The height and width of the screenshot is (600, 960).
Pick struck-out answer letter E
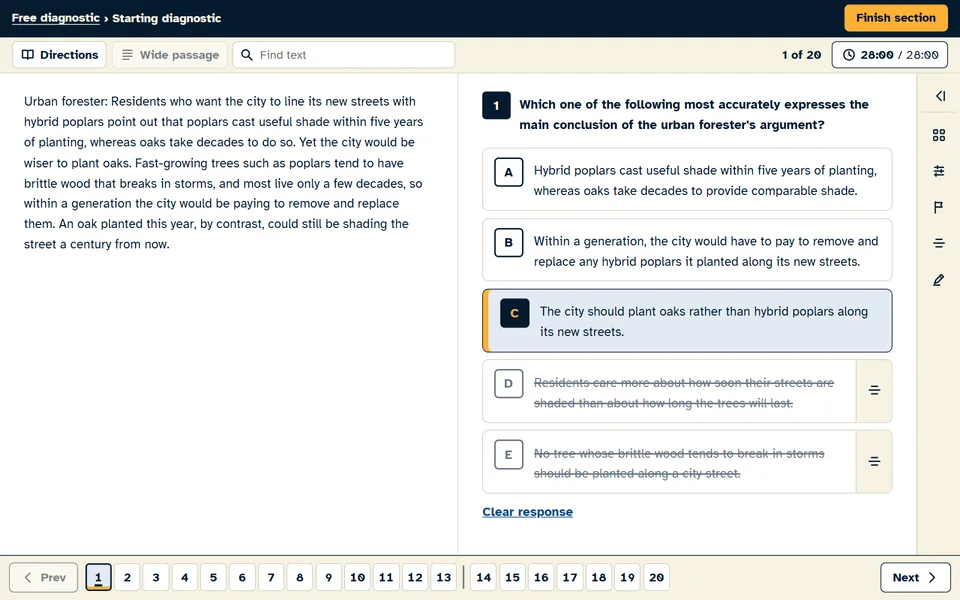(508, 455)
